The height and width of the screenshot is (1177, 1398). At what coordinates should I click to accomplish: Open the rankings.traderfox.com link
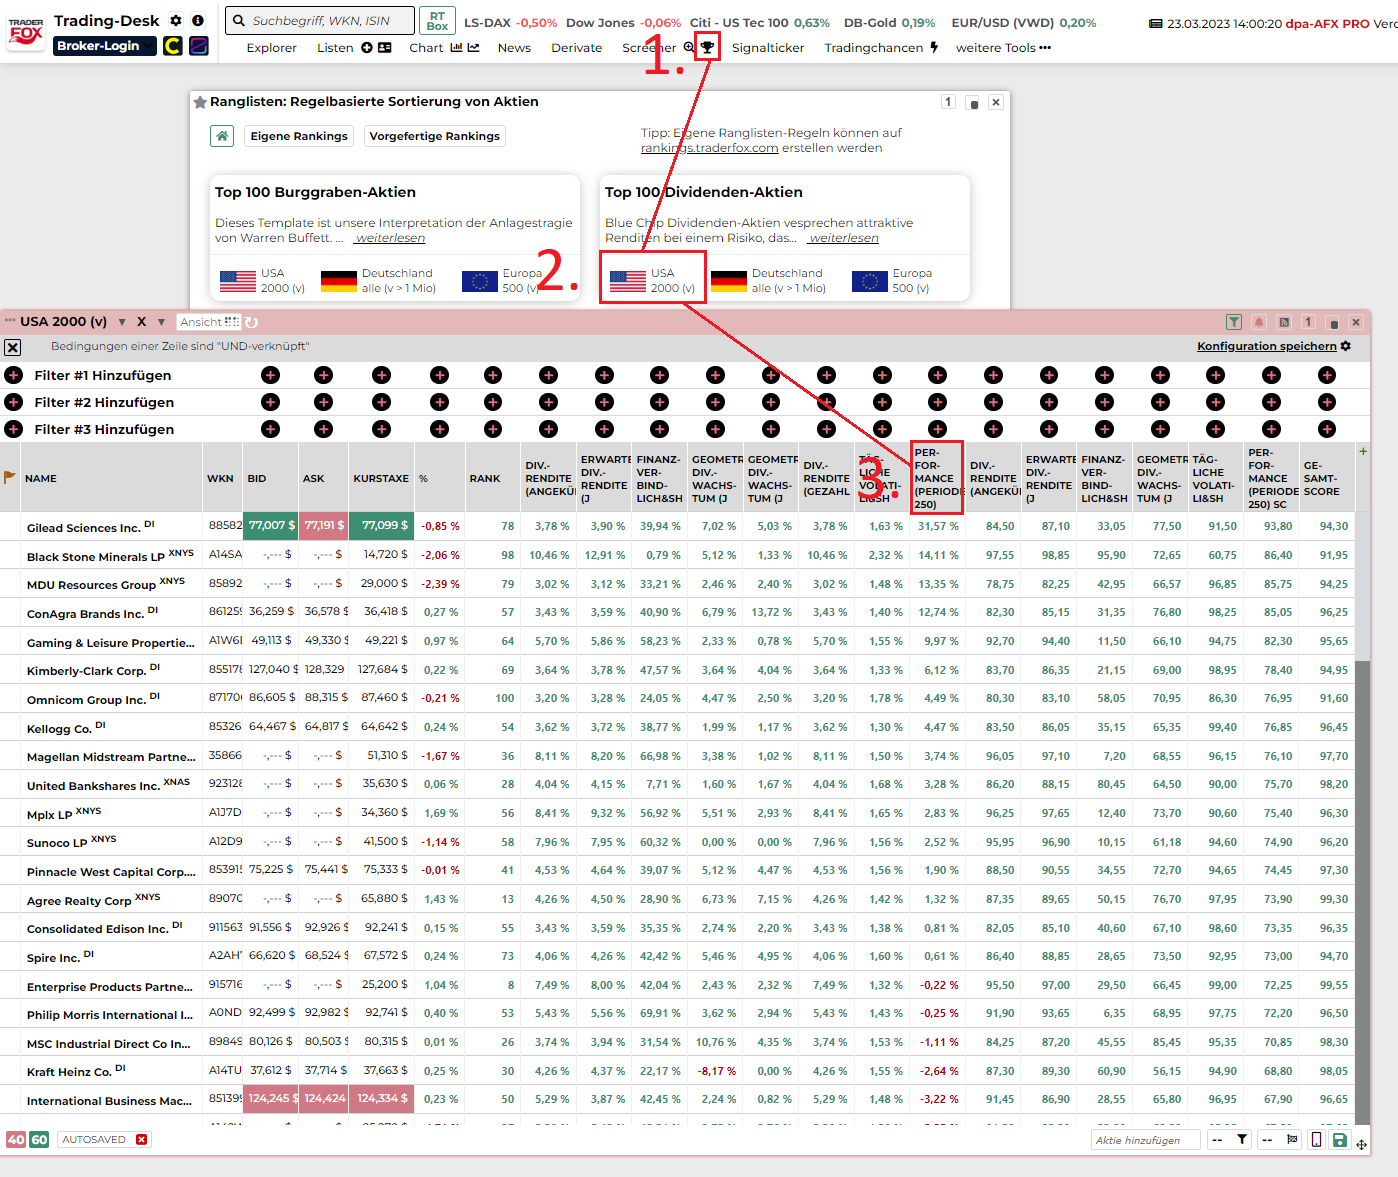tap(709, 148)
